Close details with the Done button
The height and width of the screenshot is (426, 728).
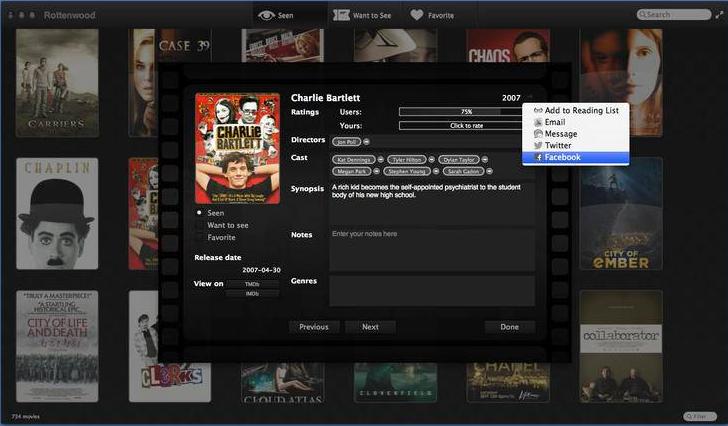[509, 327]
